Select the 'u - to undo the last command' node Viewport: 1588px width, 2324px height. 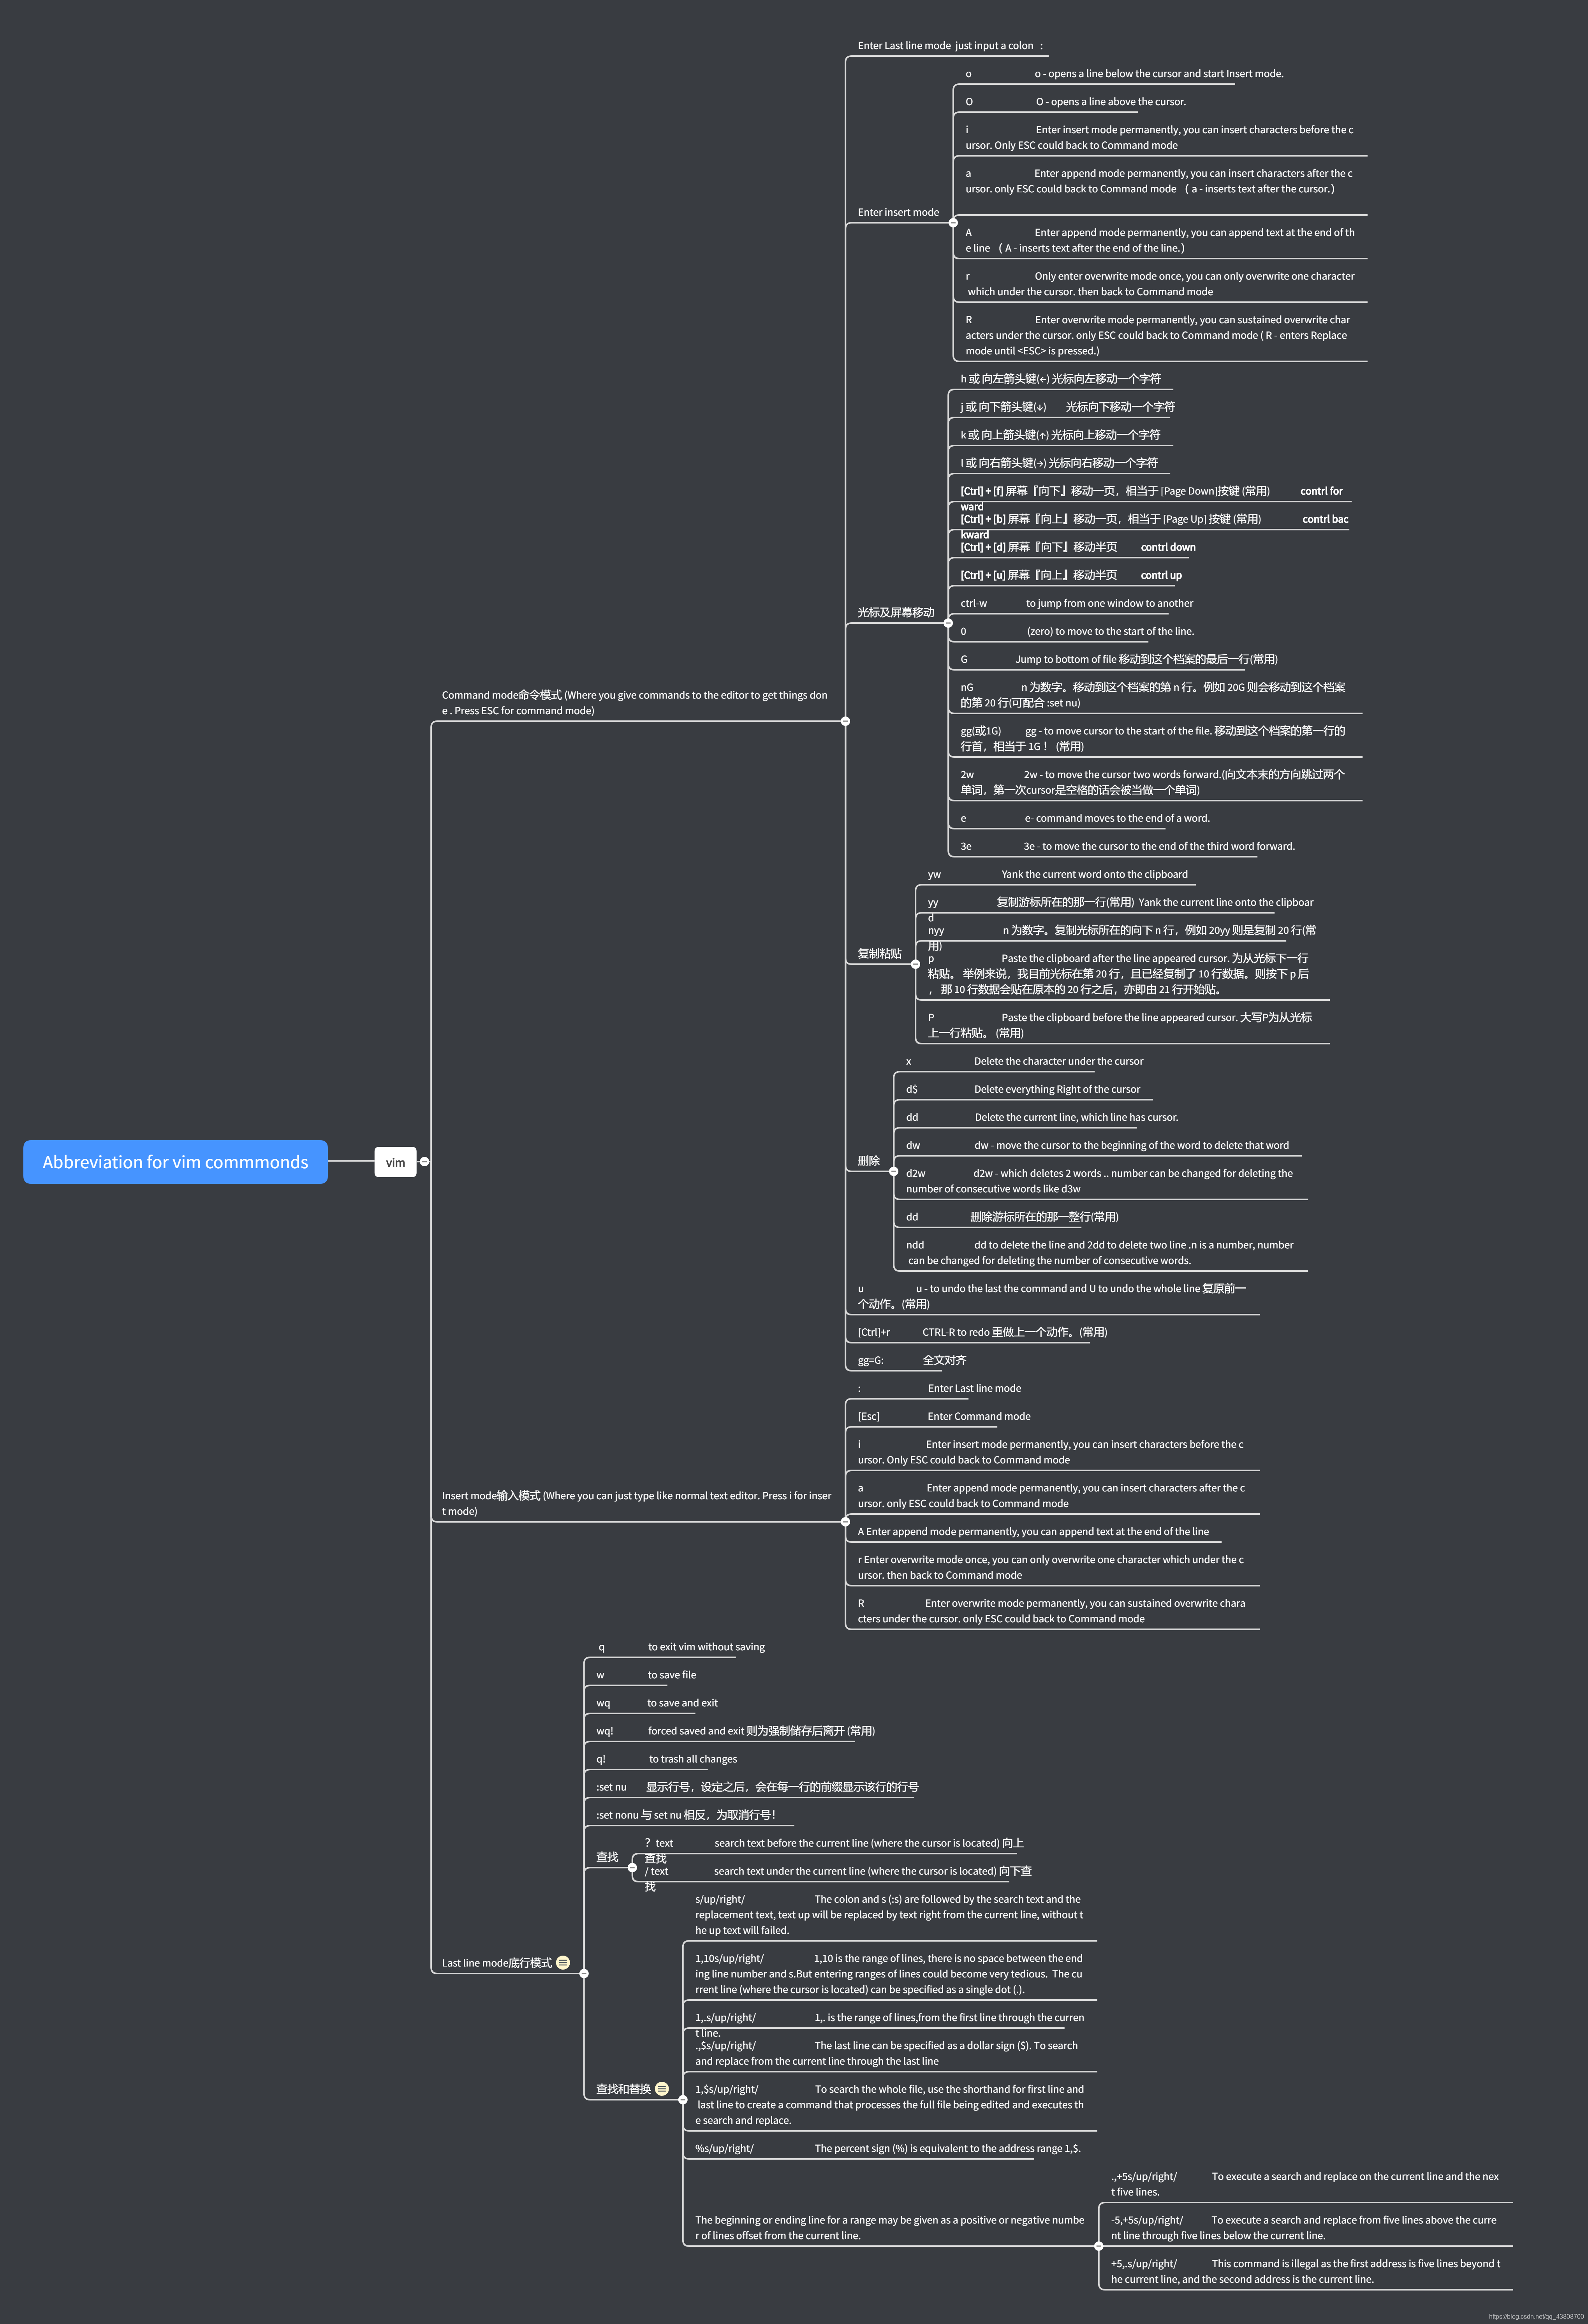click(1052, 1296)
